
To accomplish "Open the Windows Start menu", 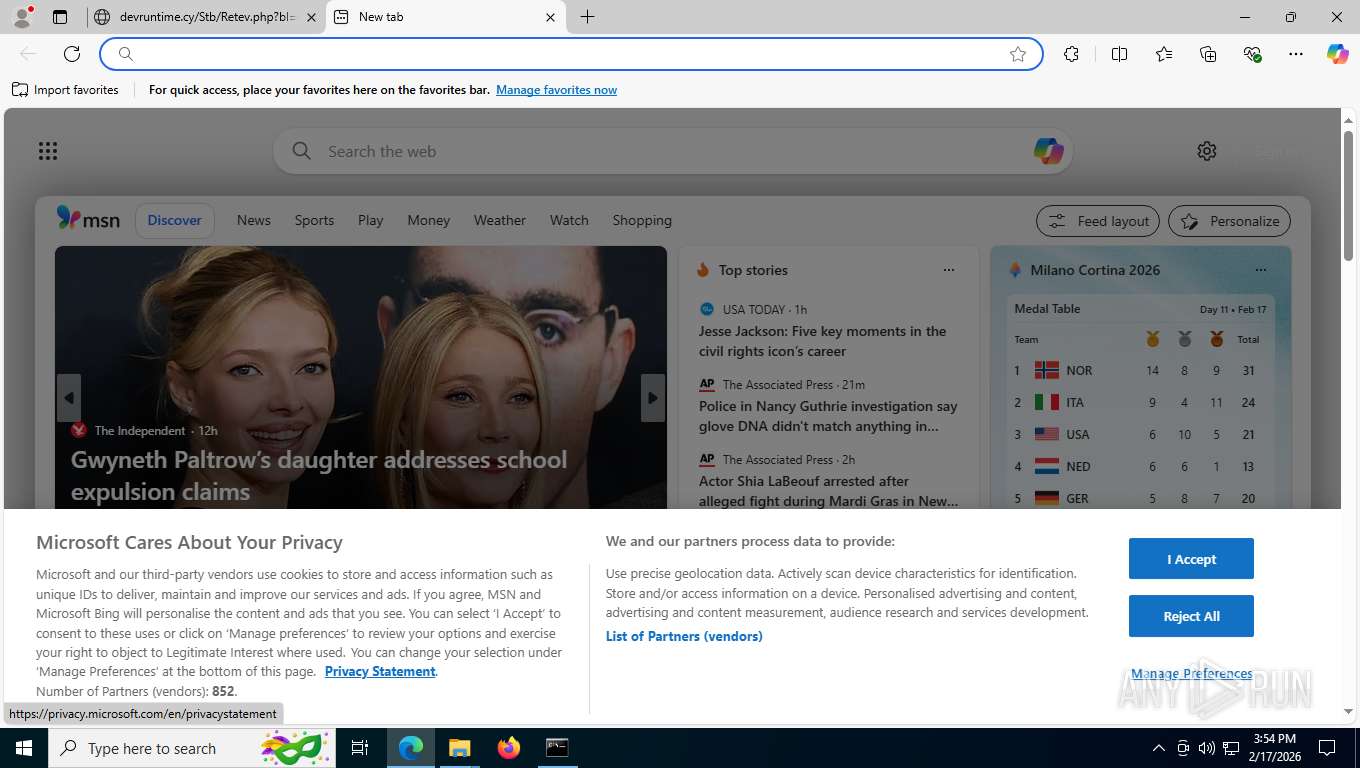I will click(24, 747).
